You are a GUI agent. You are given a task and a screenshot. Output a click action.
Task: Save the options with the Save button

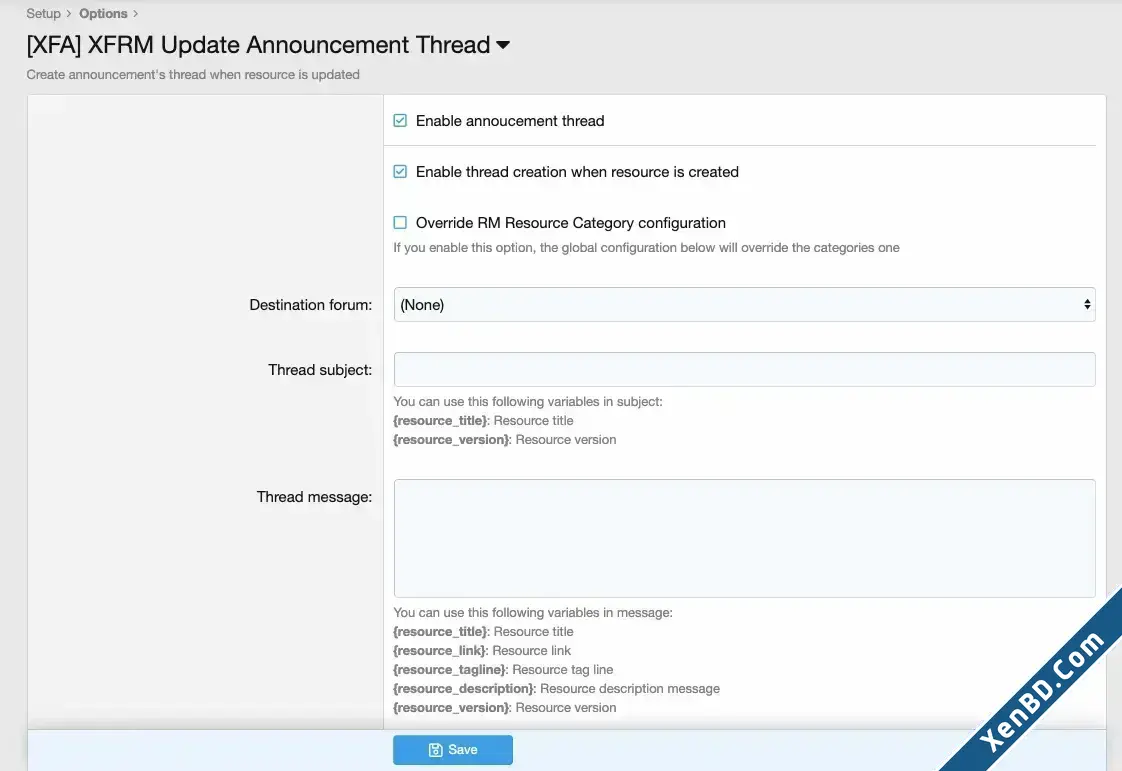pyautogui.click(x=452, y=750)
